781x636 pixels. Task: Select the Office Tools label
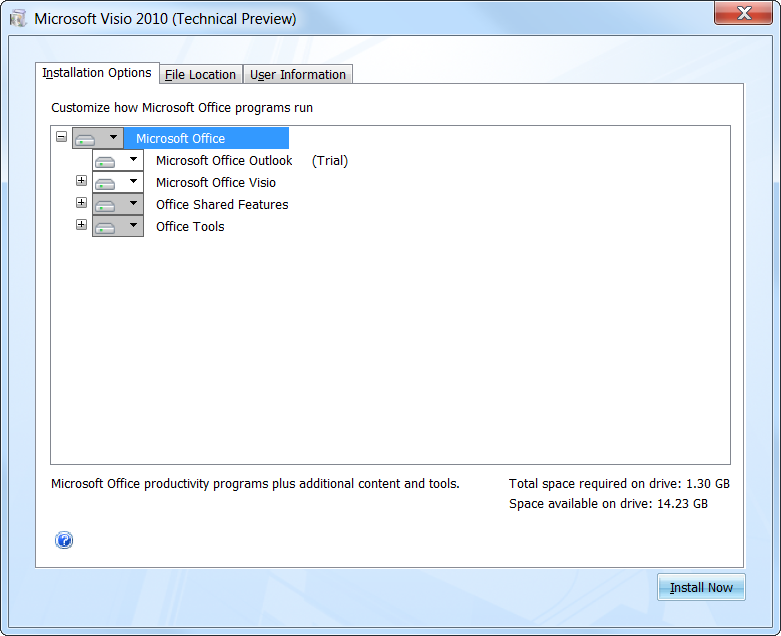[x=190, y=227]
